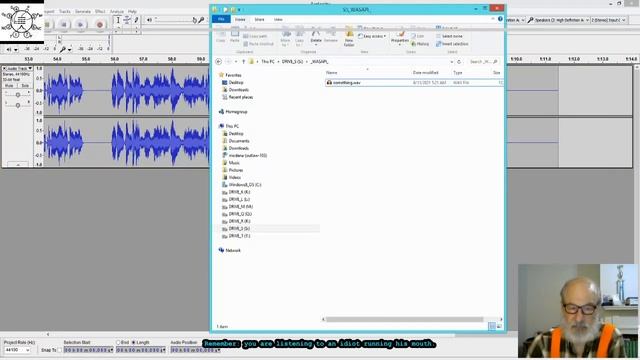Open the playback meter dropdown arrow

point(16,49)
